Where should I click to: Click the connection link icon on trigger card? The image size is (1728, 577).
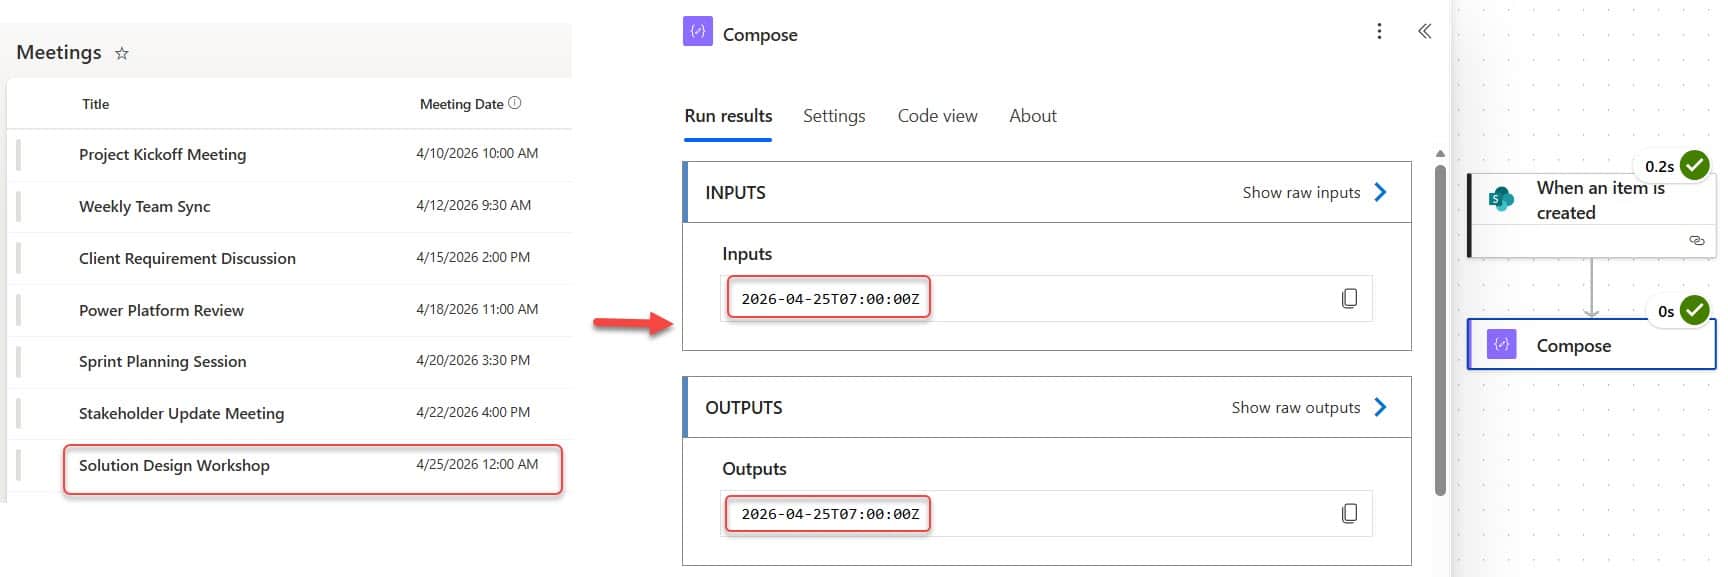pos(1696,240)
